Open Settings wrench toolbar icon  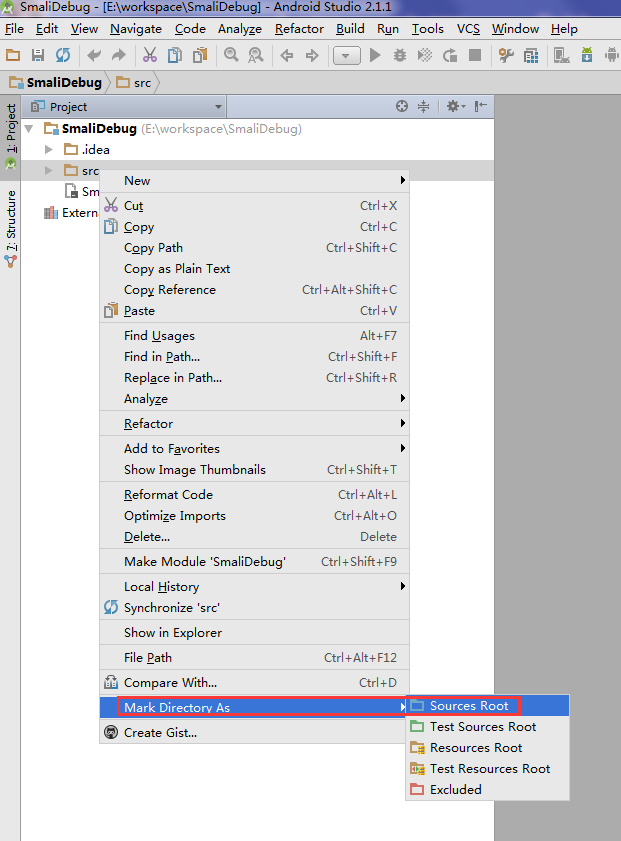tap(506, 55)
